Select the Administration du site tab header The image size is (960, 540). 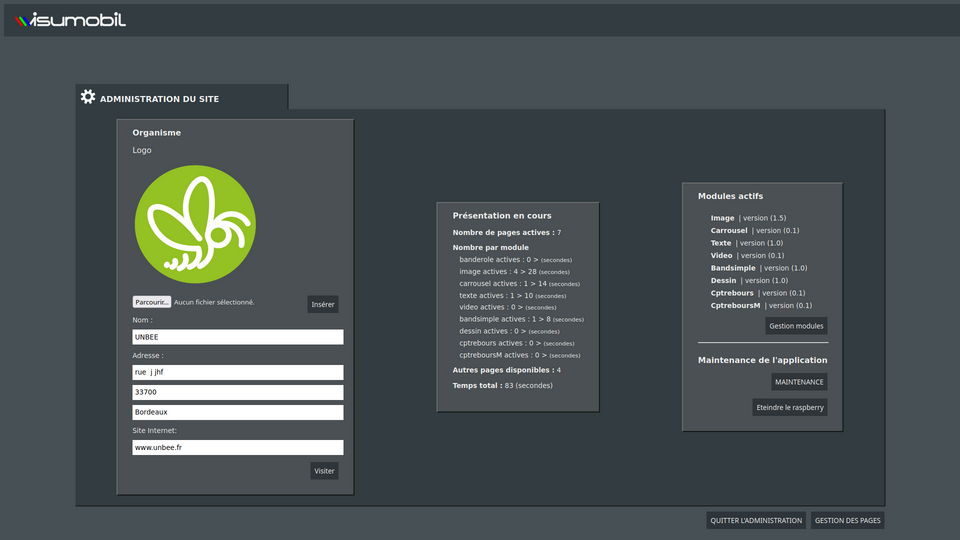tap(159, 99)
